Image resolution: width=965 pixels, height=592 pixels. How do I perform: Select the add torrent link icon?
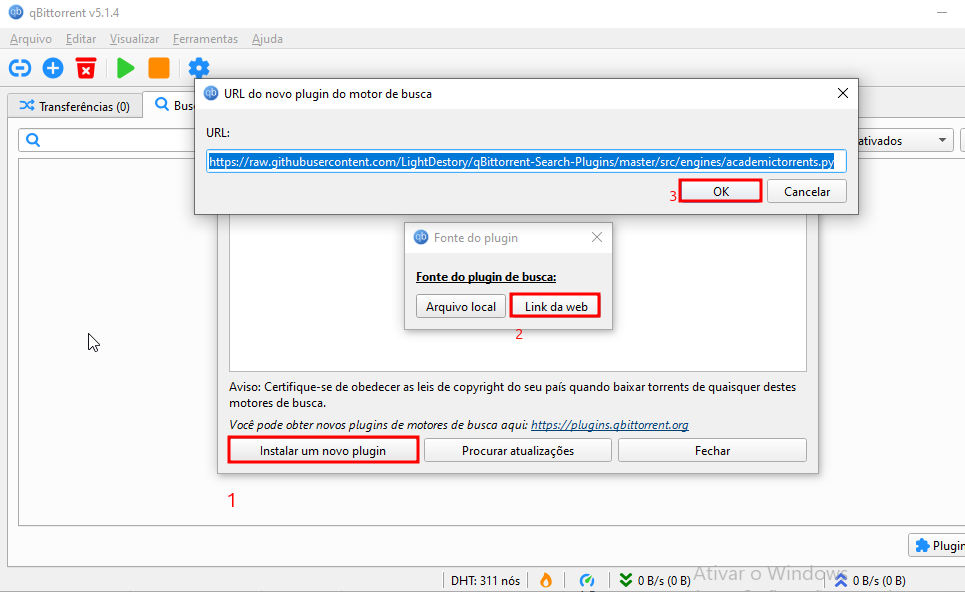pos(19,68)
